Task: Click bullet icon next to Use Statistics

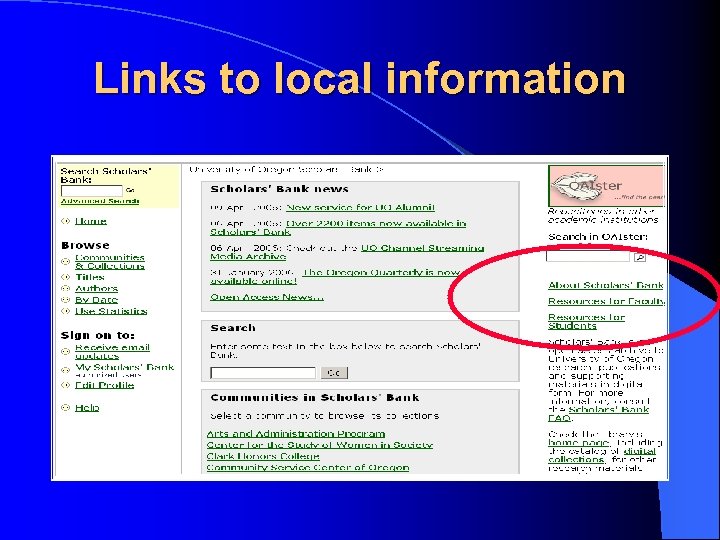Action: point(65,311)
